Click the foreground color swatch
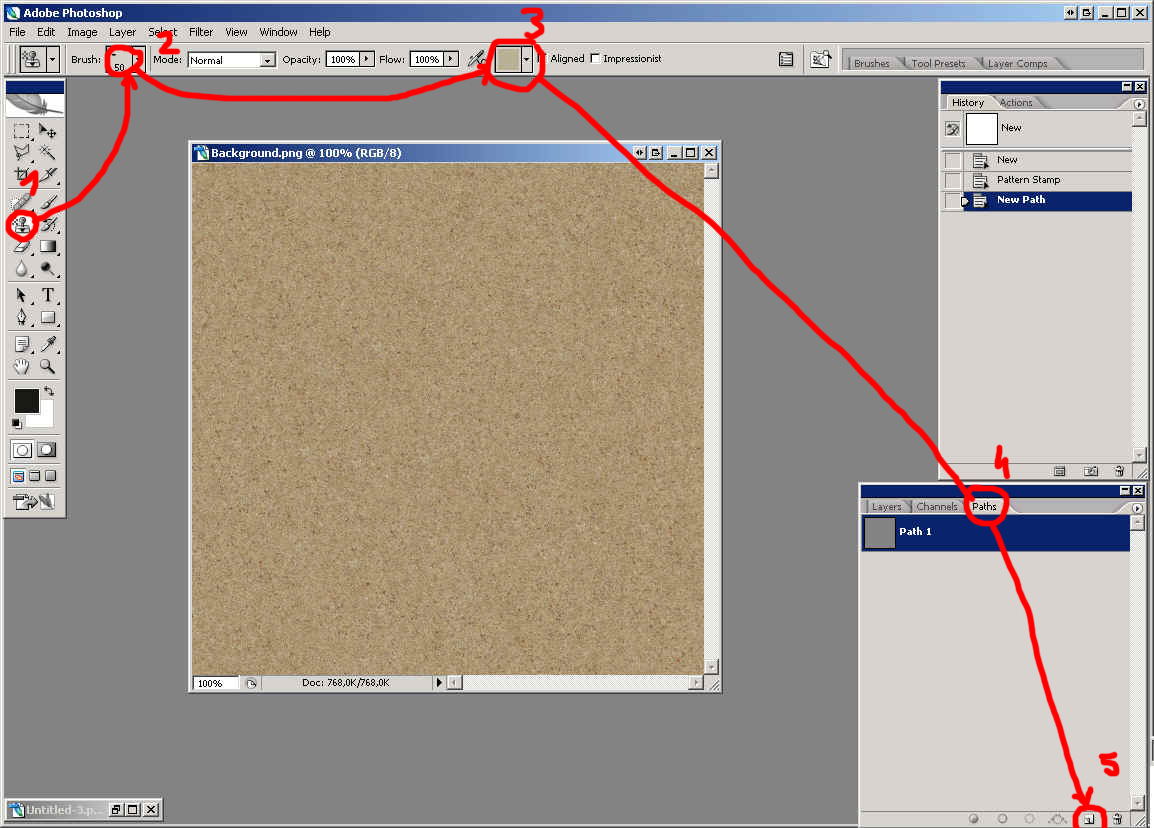 pos(26,401)
